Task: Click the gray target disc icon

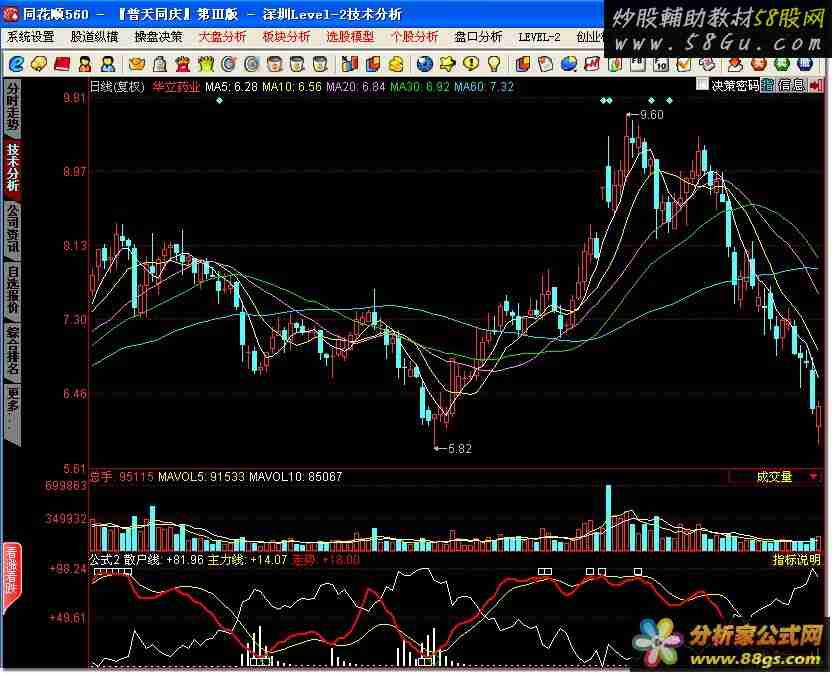Action: point(252,65)
